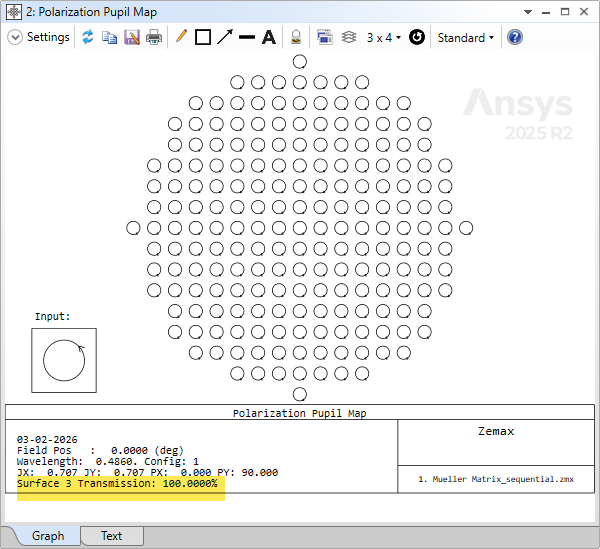Minimize the Polarization Pupil Map window
Screen dimensions: 600x549
tap(546, 13)
